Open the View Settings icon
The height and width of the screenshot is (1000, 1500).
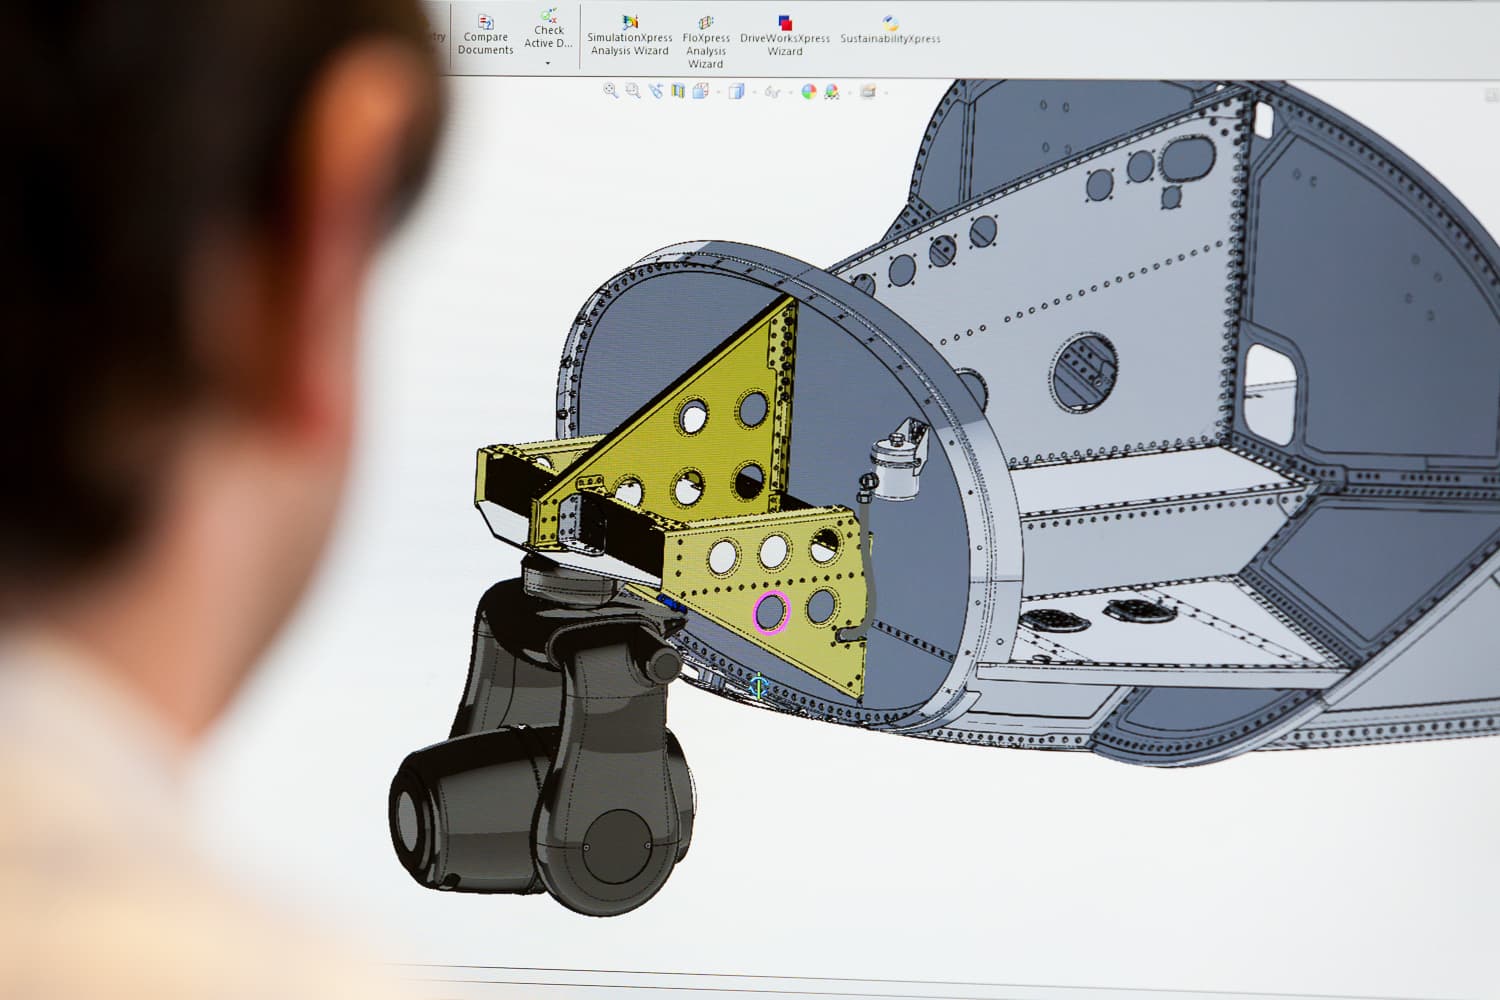(868, 91)
